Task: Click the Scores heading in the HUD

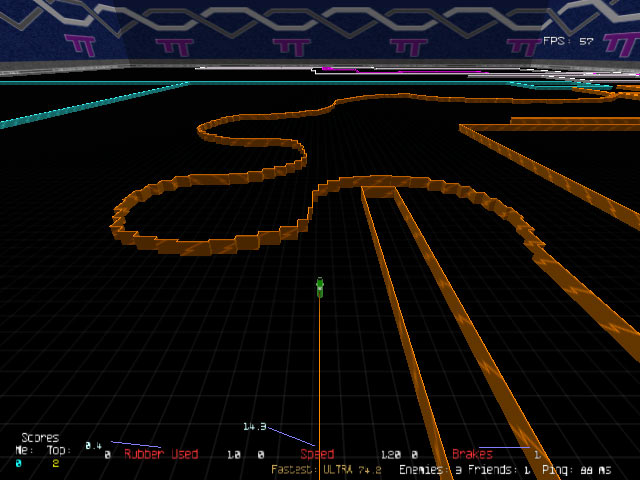Action: click(40, 438)
